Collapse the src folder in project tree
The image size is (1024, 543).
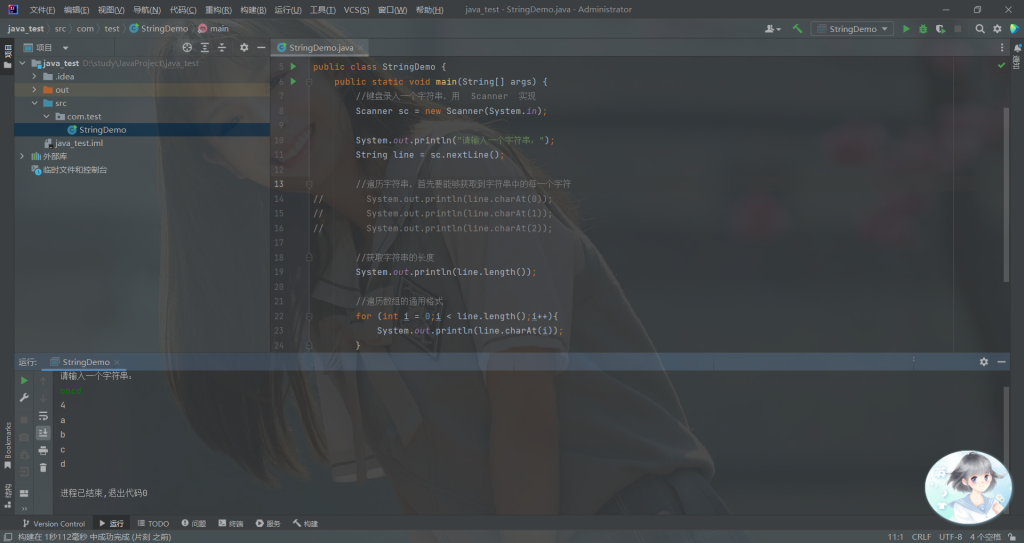tap(35, 103)
